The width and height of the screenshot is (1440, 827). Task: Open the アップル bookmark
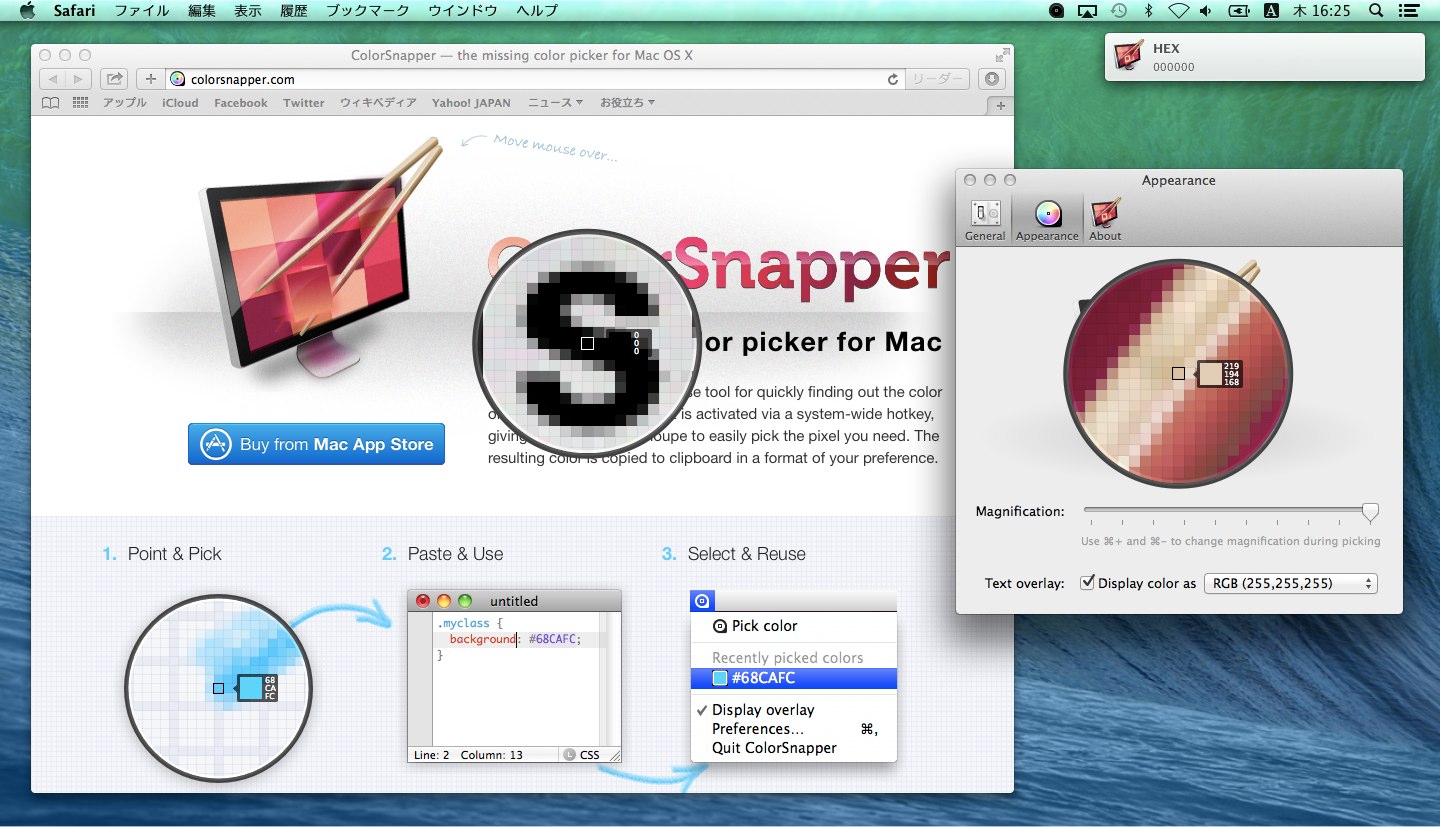tap(125, 103)
